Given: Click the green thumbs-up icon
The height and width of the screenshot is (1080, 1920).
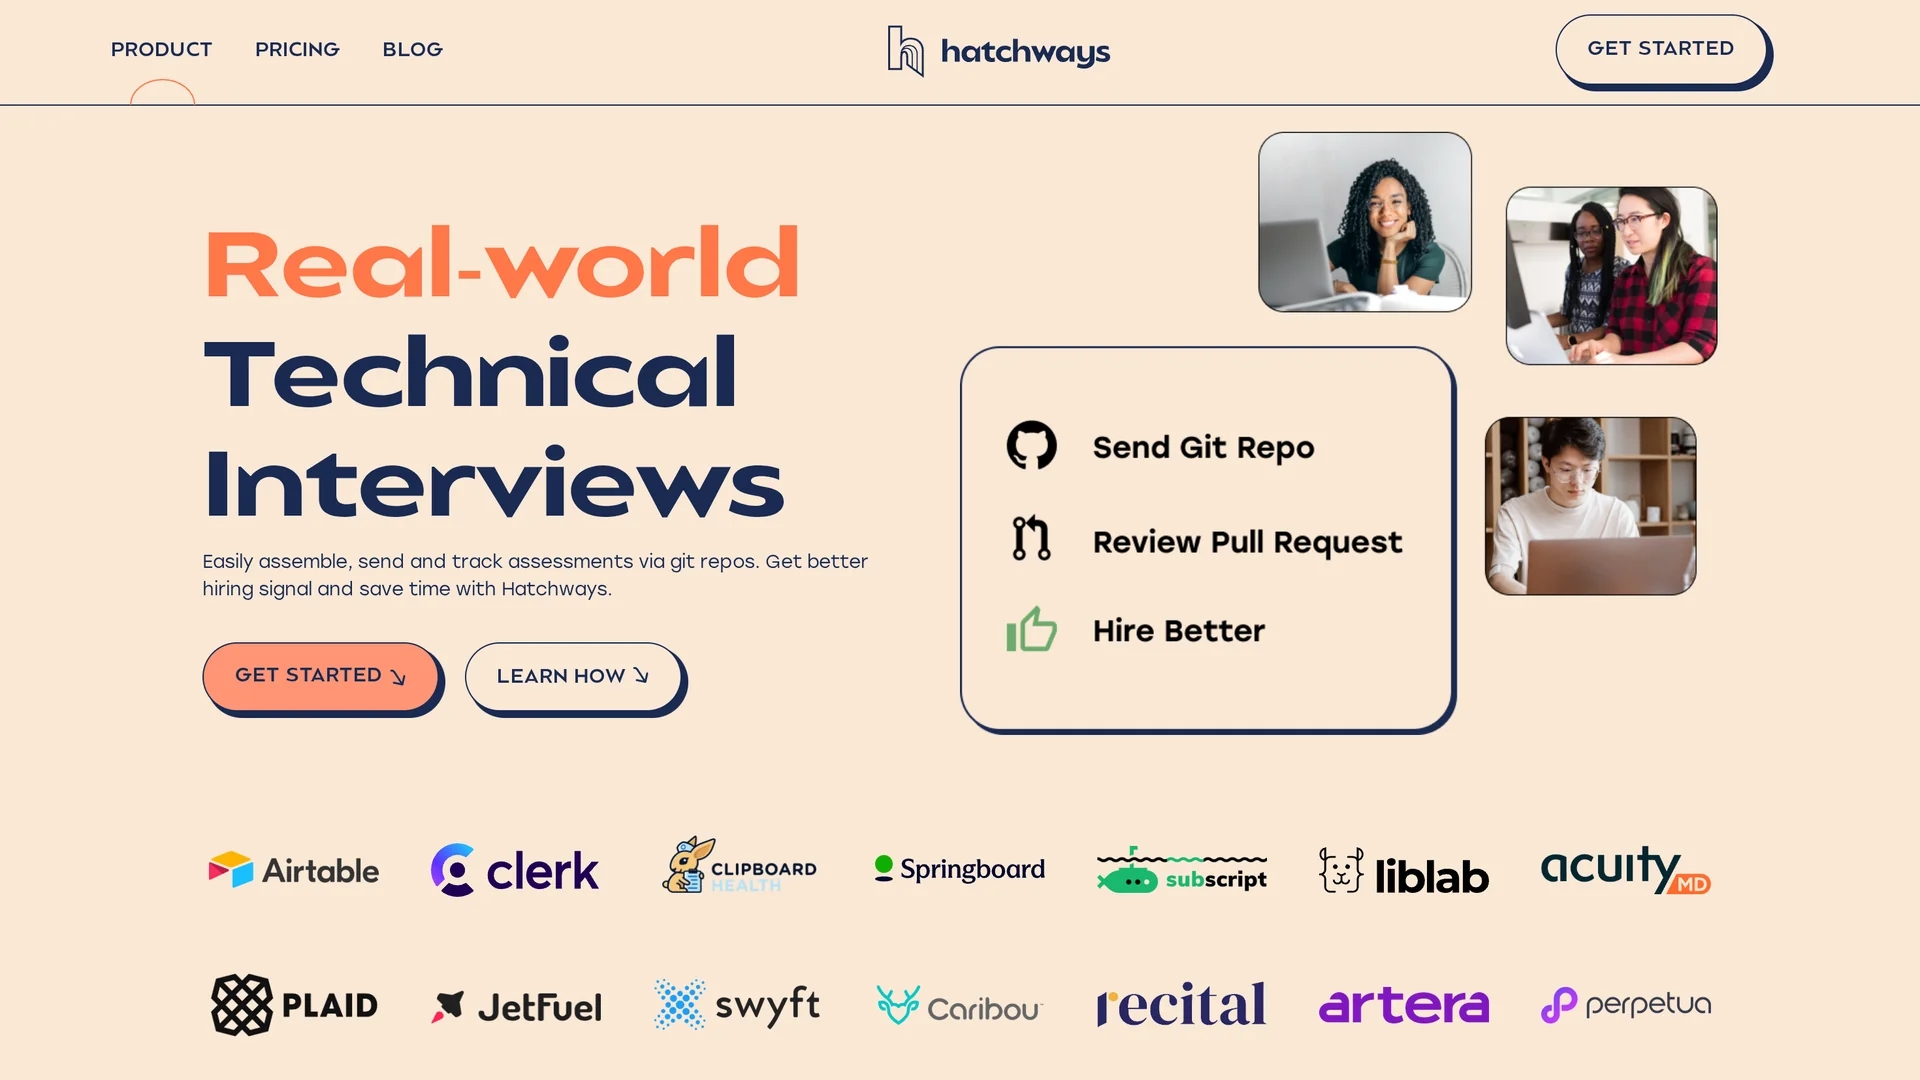Looking at the screenshot, I should click(x=1031, y=630).
